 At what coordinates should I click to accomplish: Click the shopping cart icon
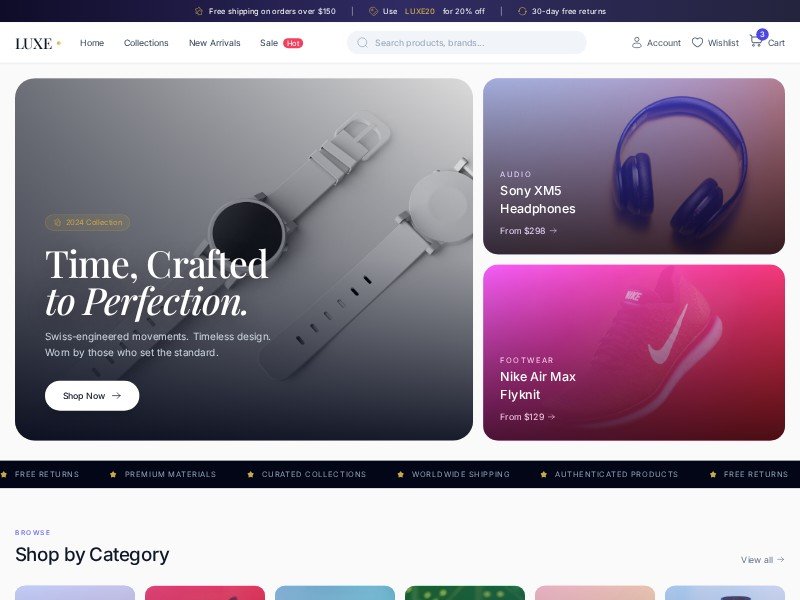pyautogui.click(x=756, y=41)
